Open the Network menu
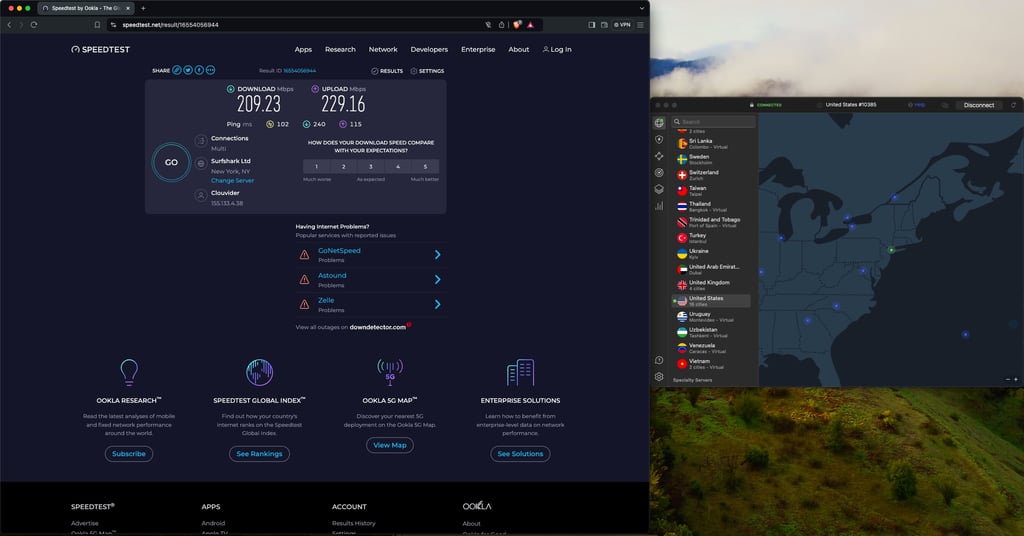 [383, 50]
